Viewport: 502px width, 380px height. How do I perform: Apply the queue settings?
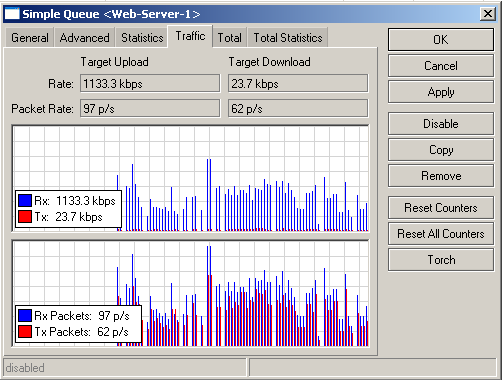point(441,92)
